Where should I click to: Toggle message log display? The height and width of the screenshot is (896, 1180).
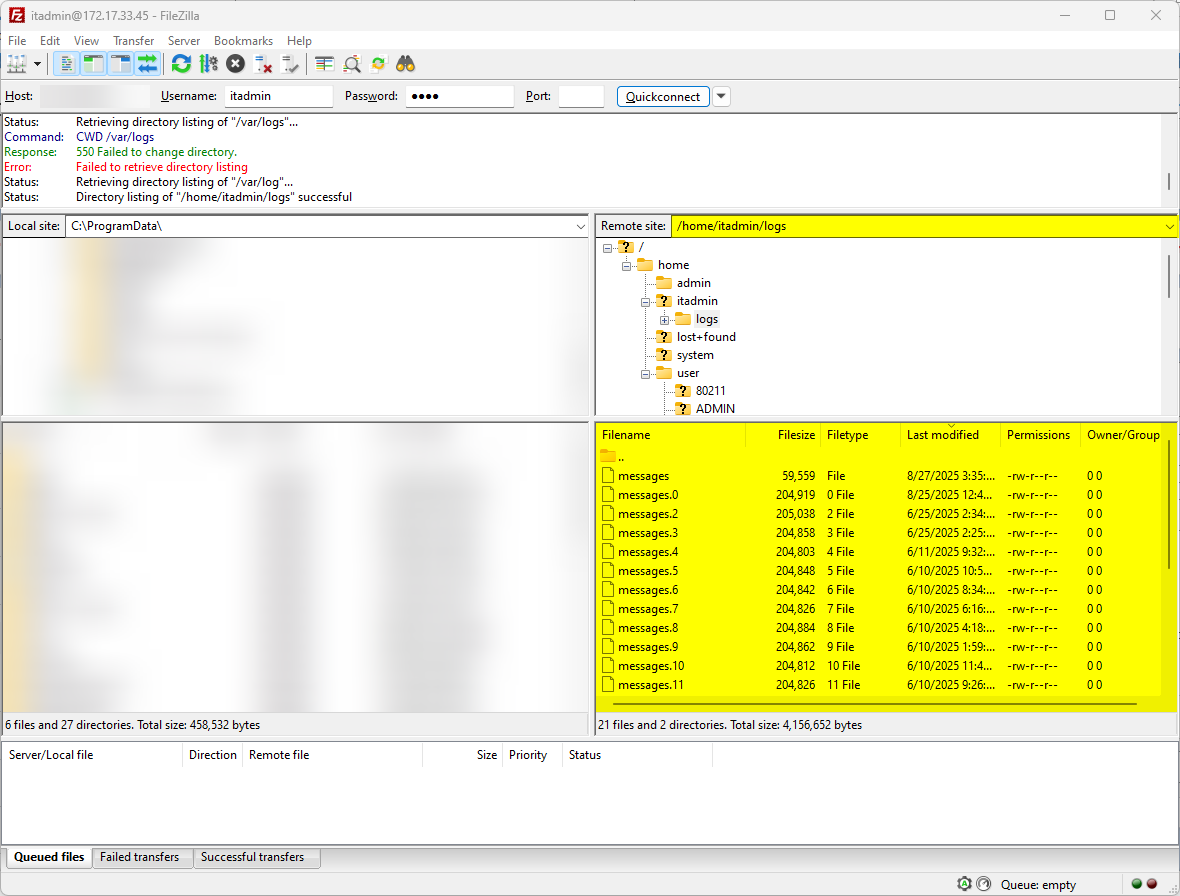pyautogui.click(x=67, y=64)
